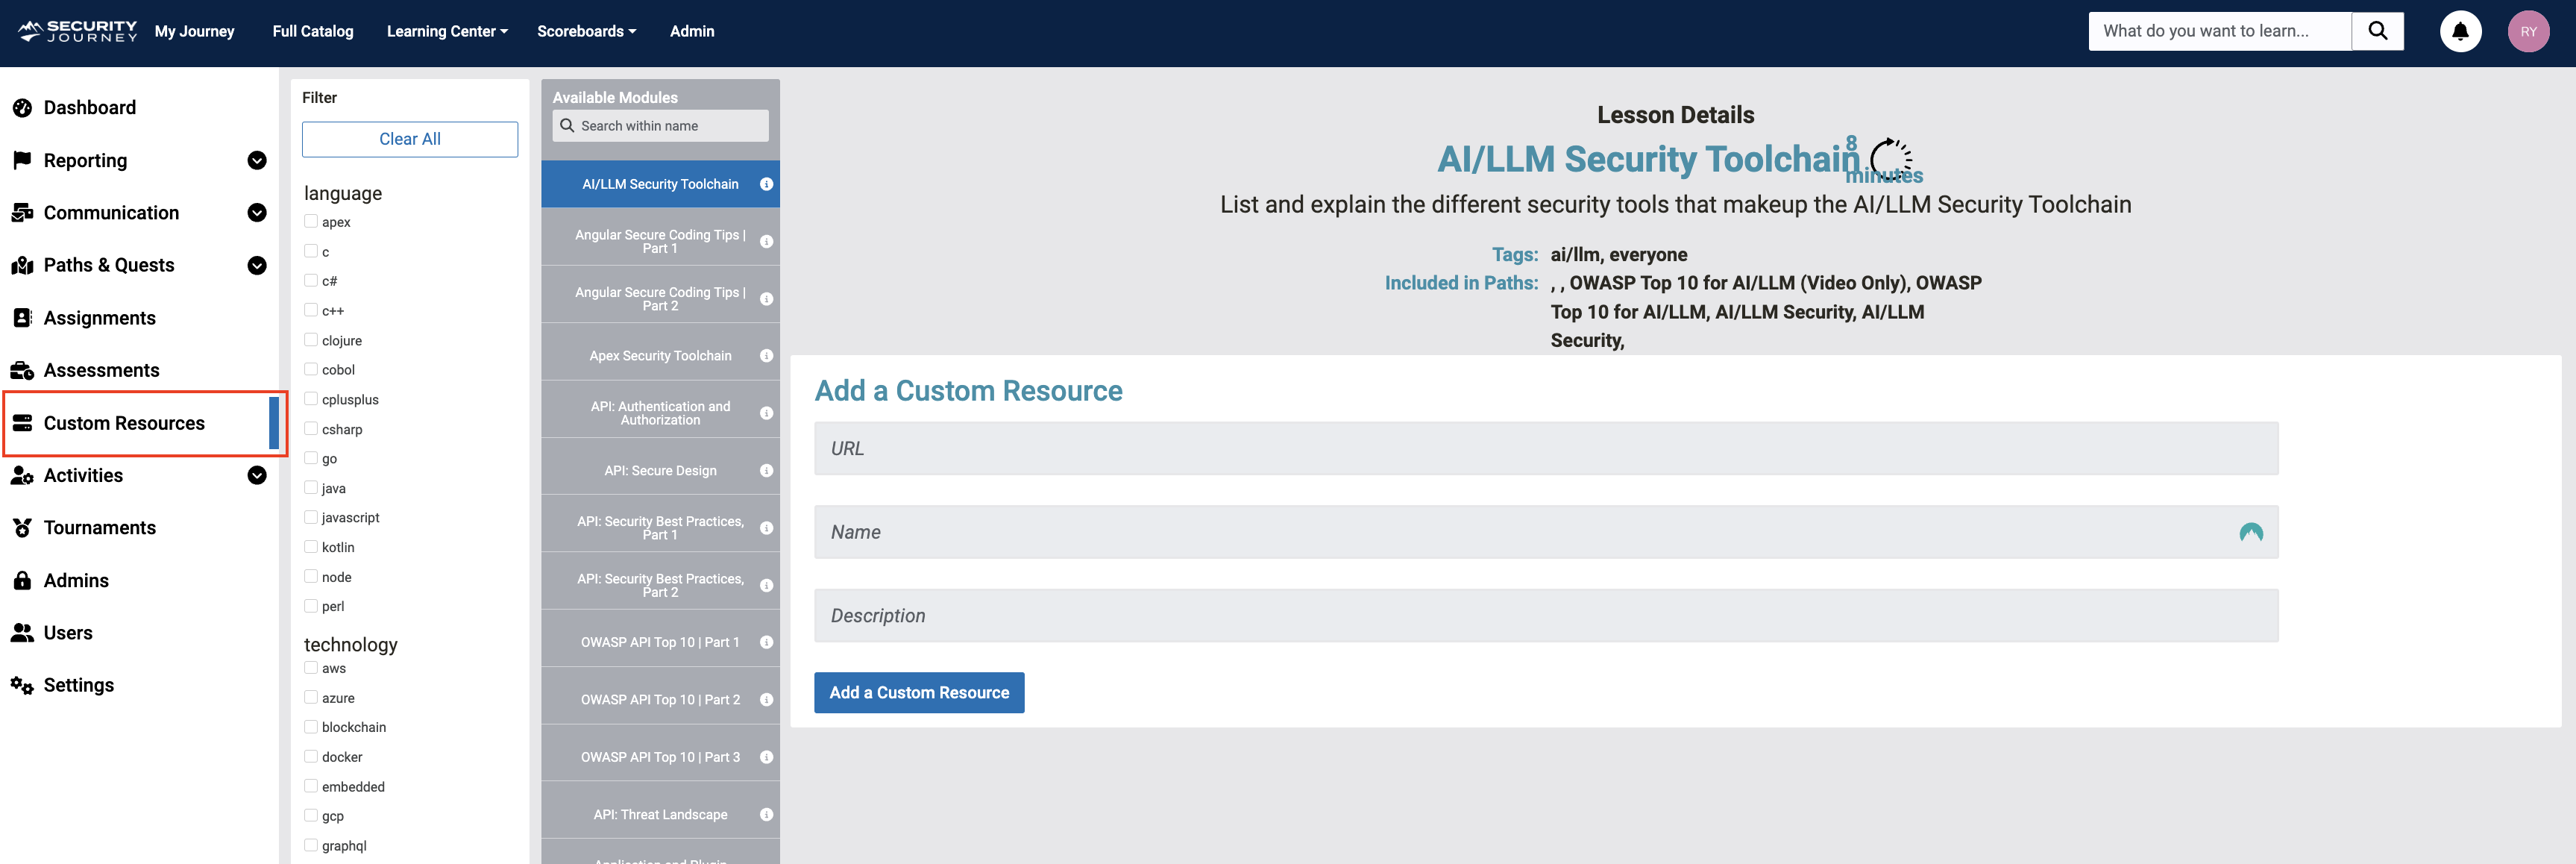Open Admin in top navigation

coord(692,31)
